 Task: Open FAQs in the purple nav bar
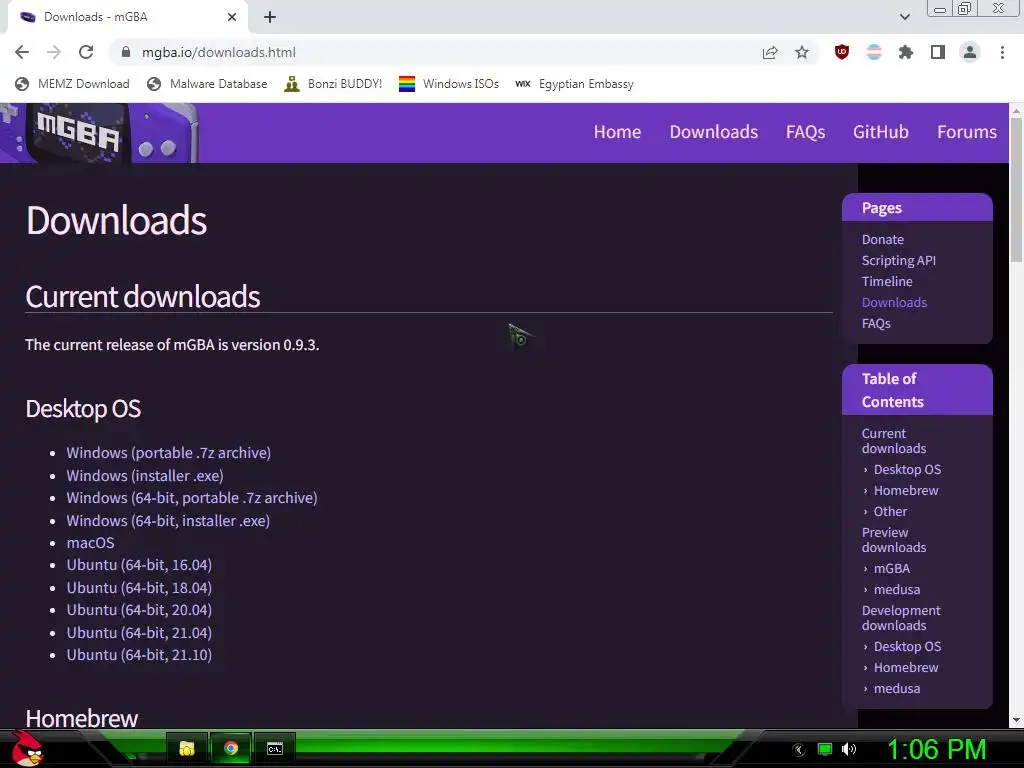[805, 132]
